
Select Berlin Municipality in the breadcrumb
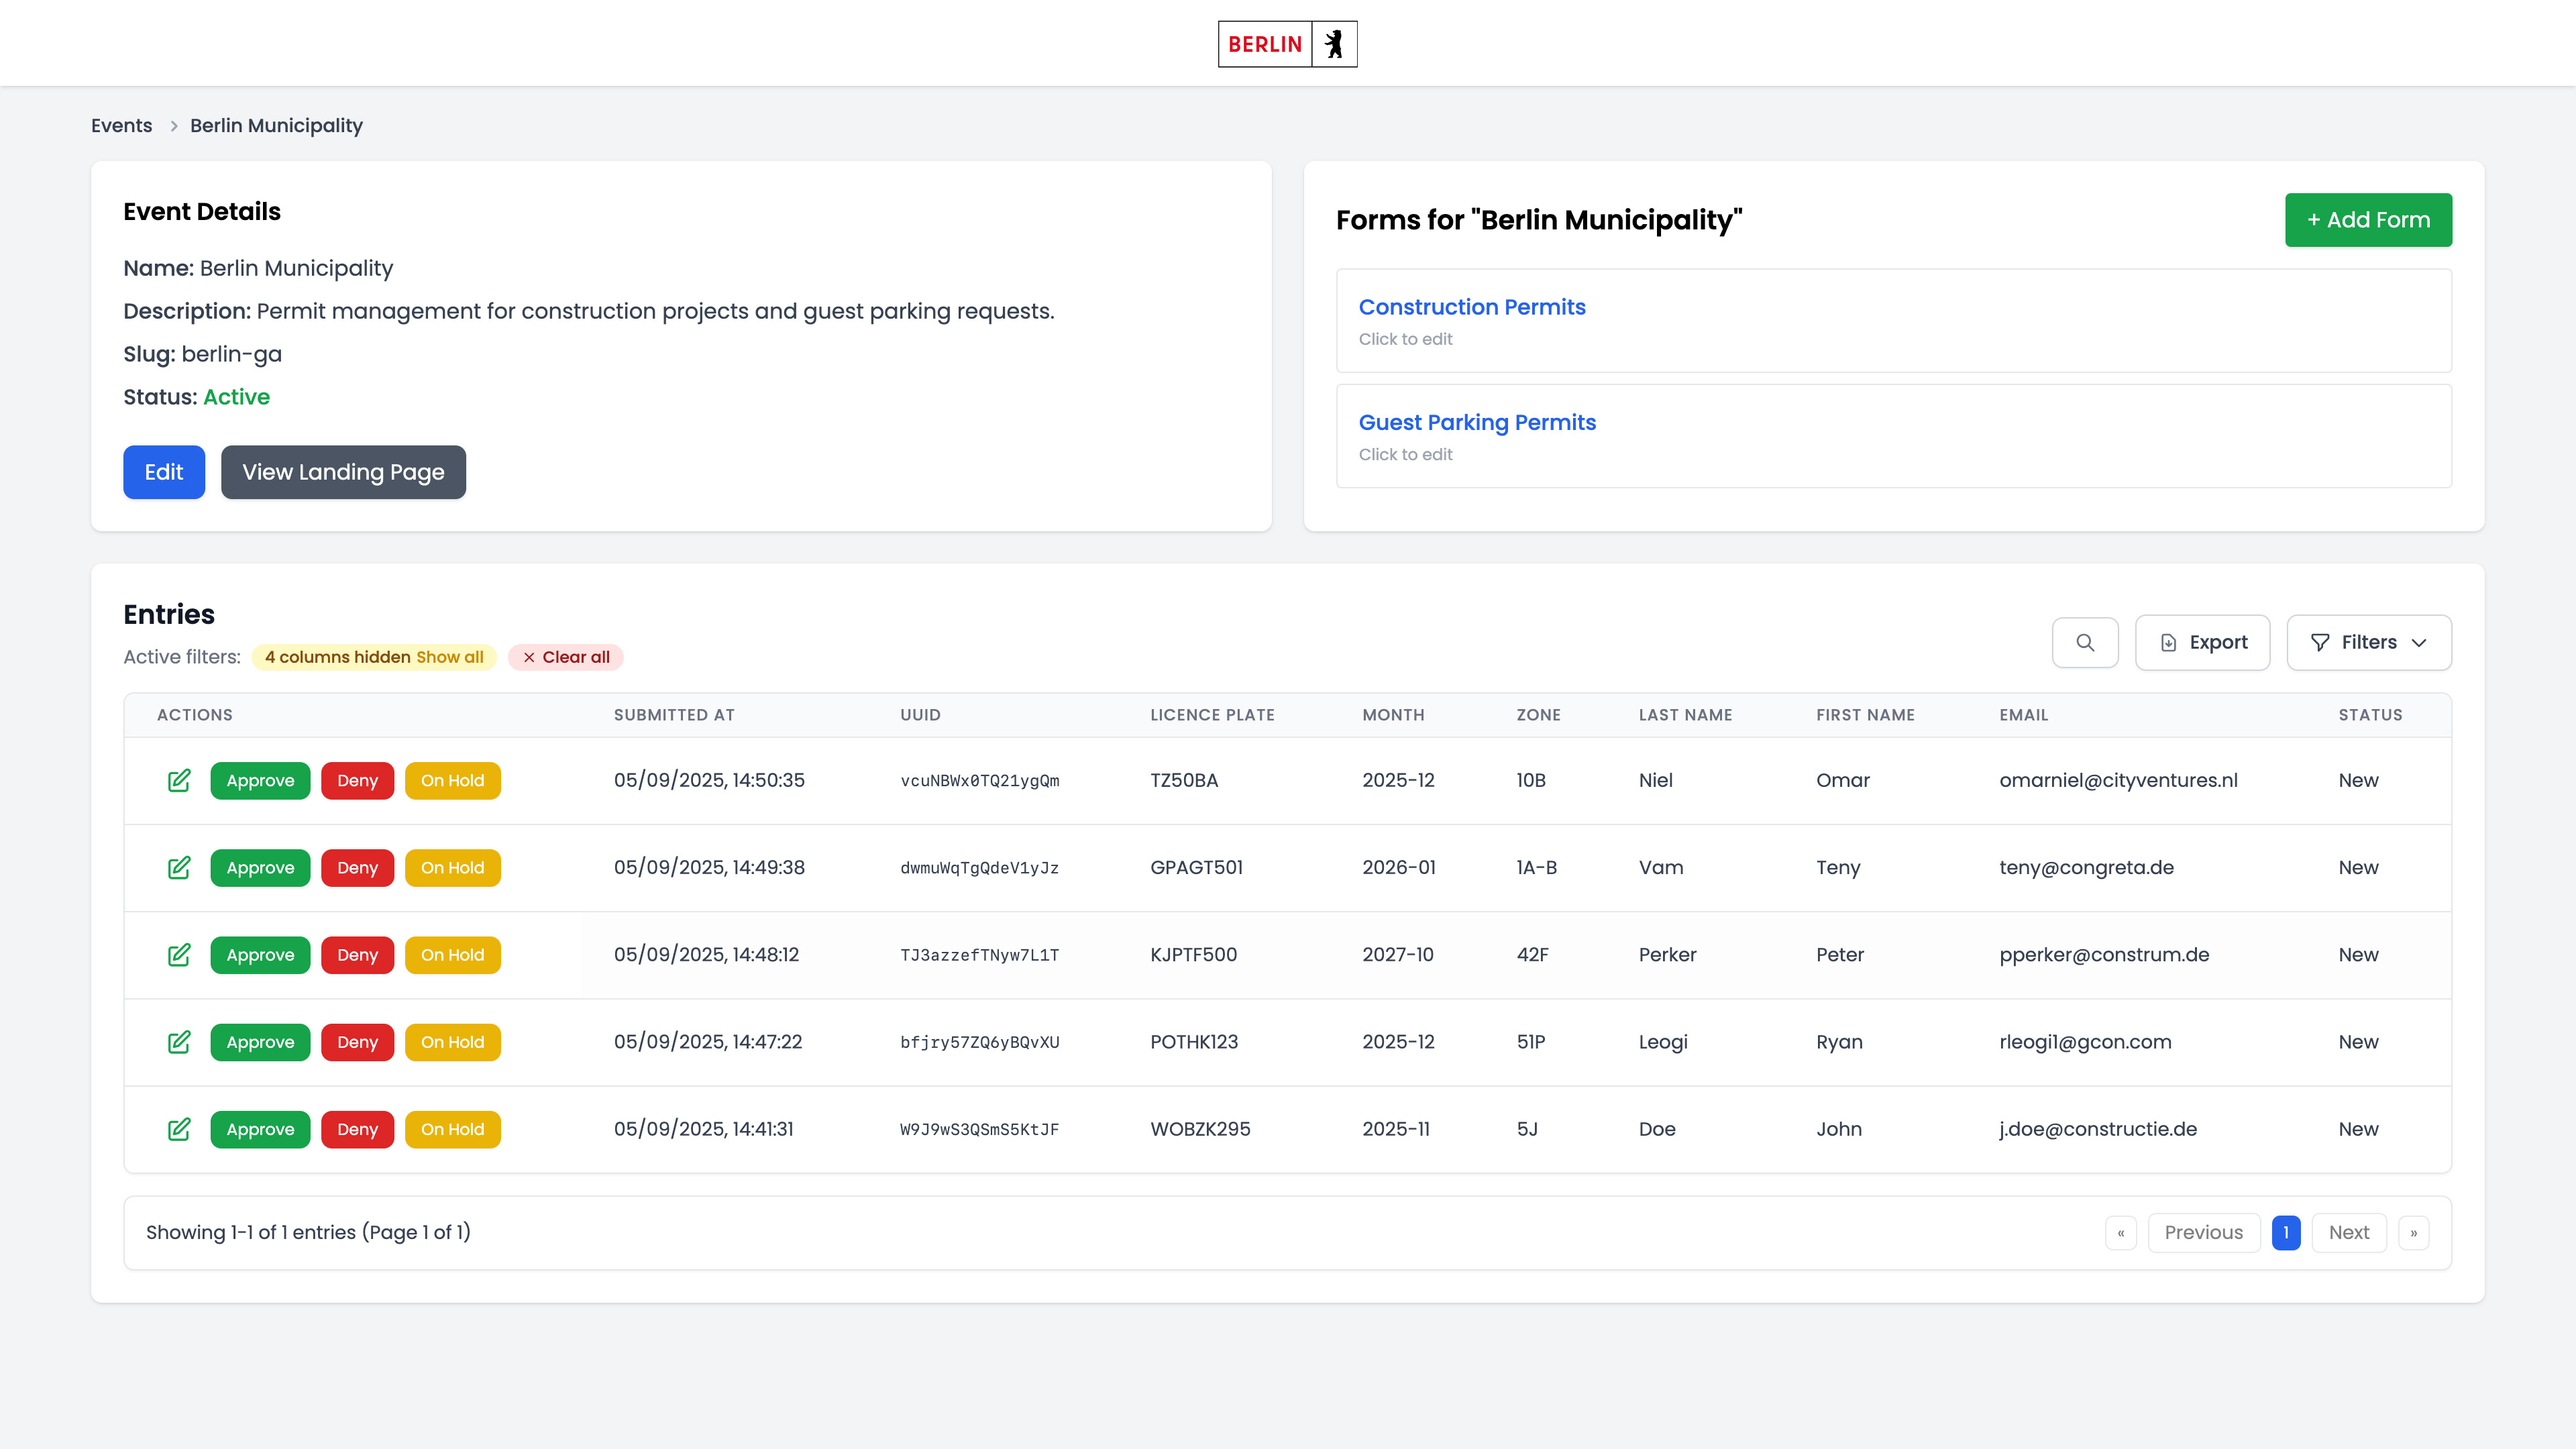point(276,125)
